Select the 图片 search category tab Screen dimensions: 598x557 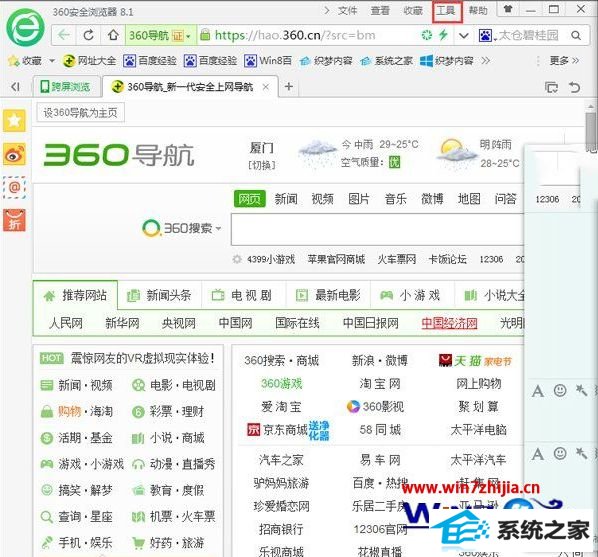coord(359,199)
